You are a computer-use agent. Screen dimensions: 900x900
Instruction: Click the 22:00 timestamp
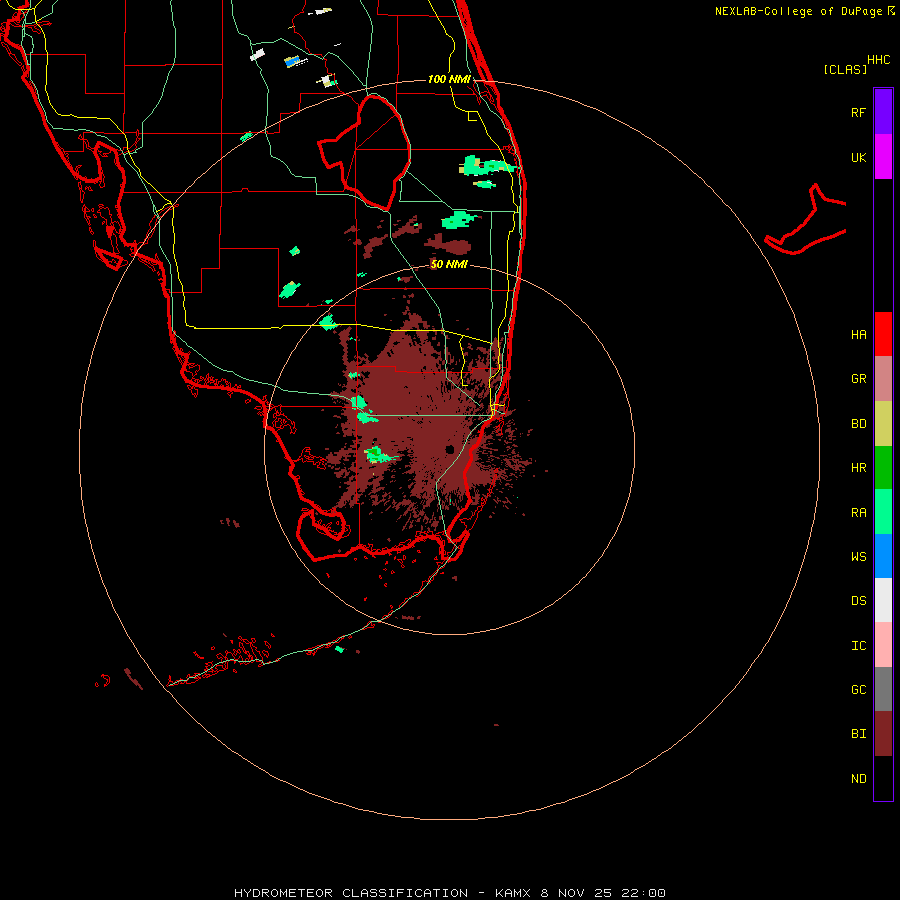(643, 893)
